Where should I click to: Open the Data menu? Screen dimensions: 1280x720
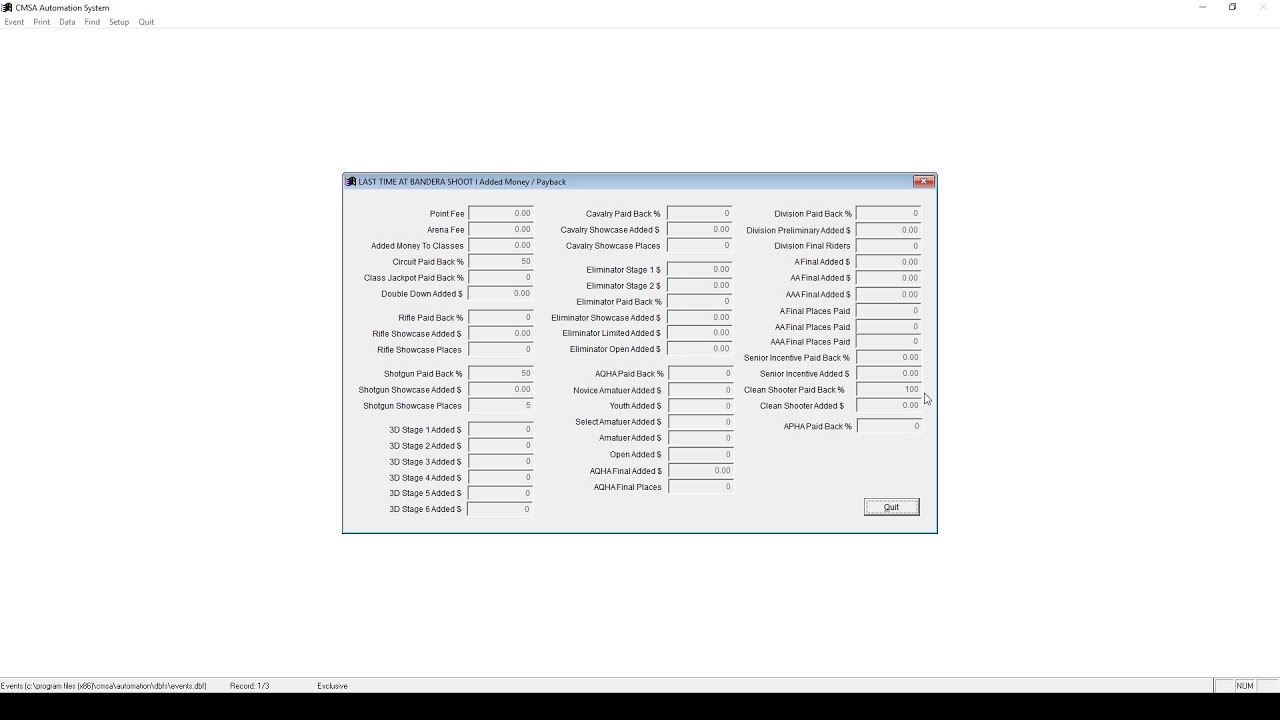coord(67,22)
